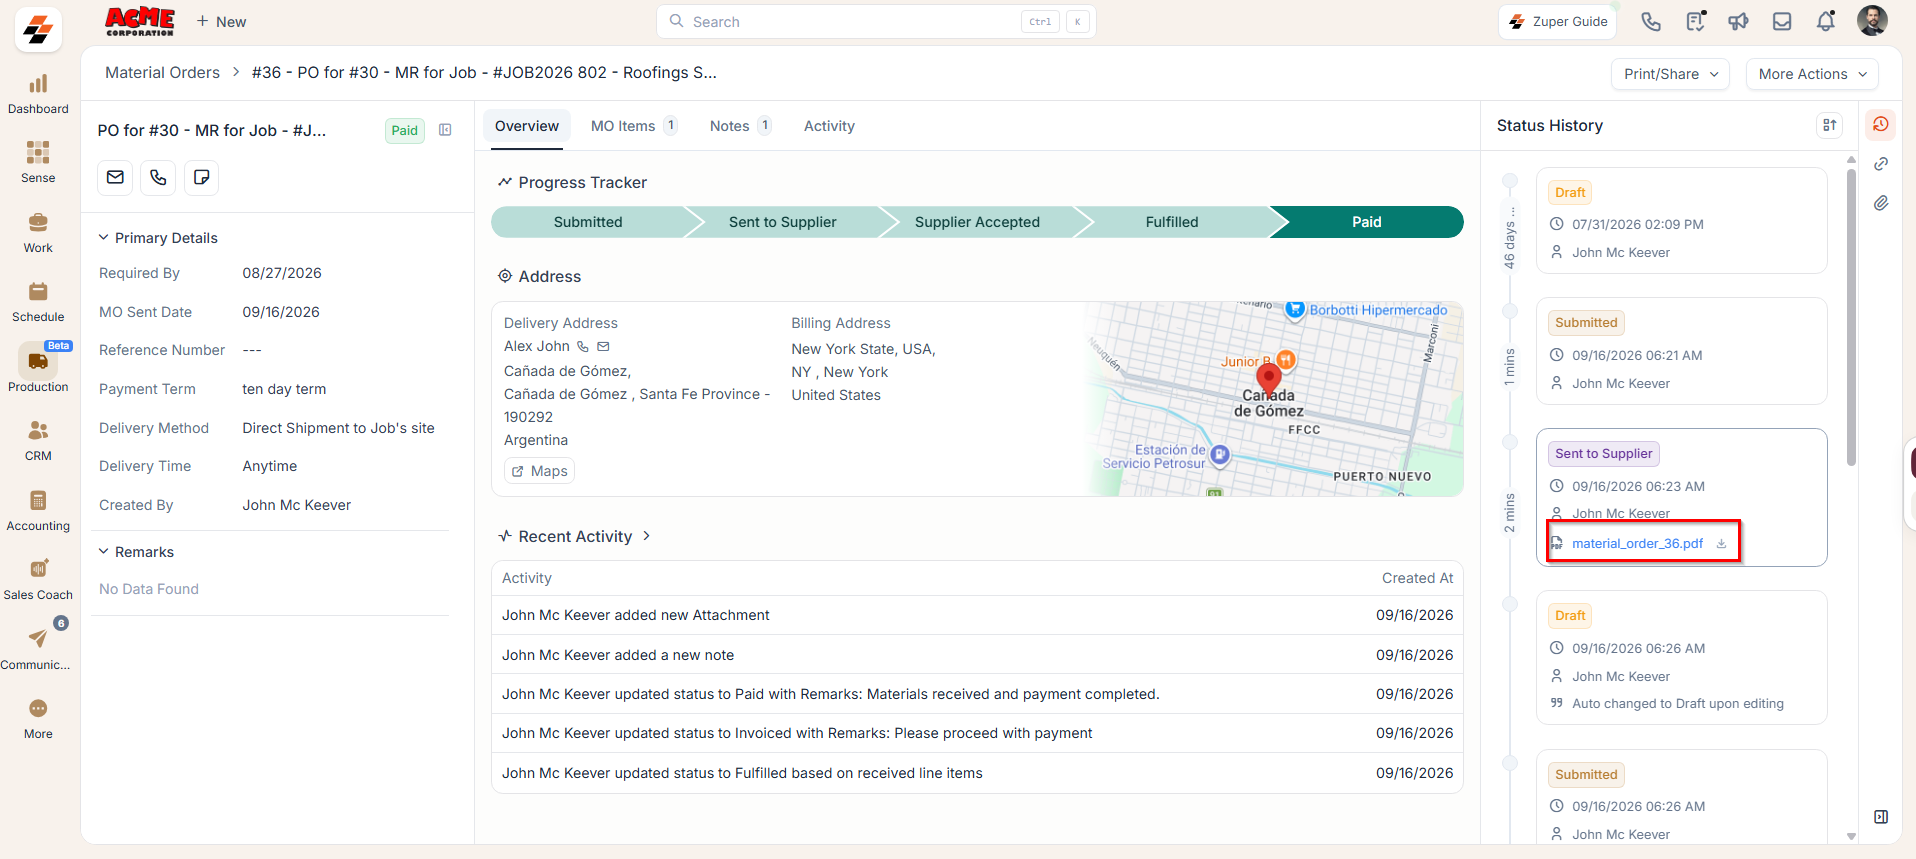Open the Production module
This screenshot has width=1916, height=859.
(x=38, y=371)
